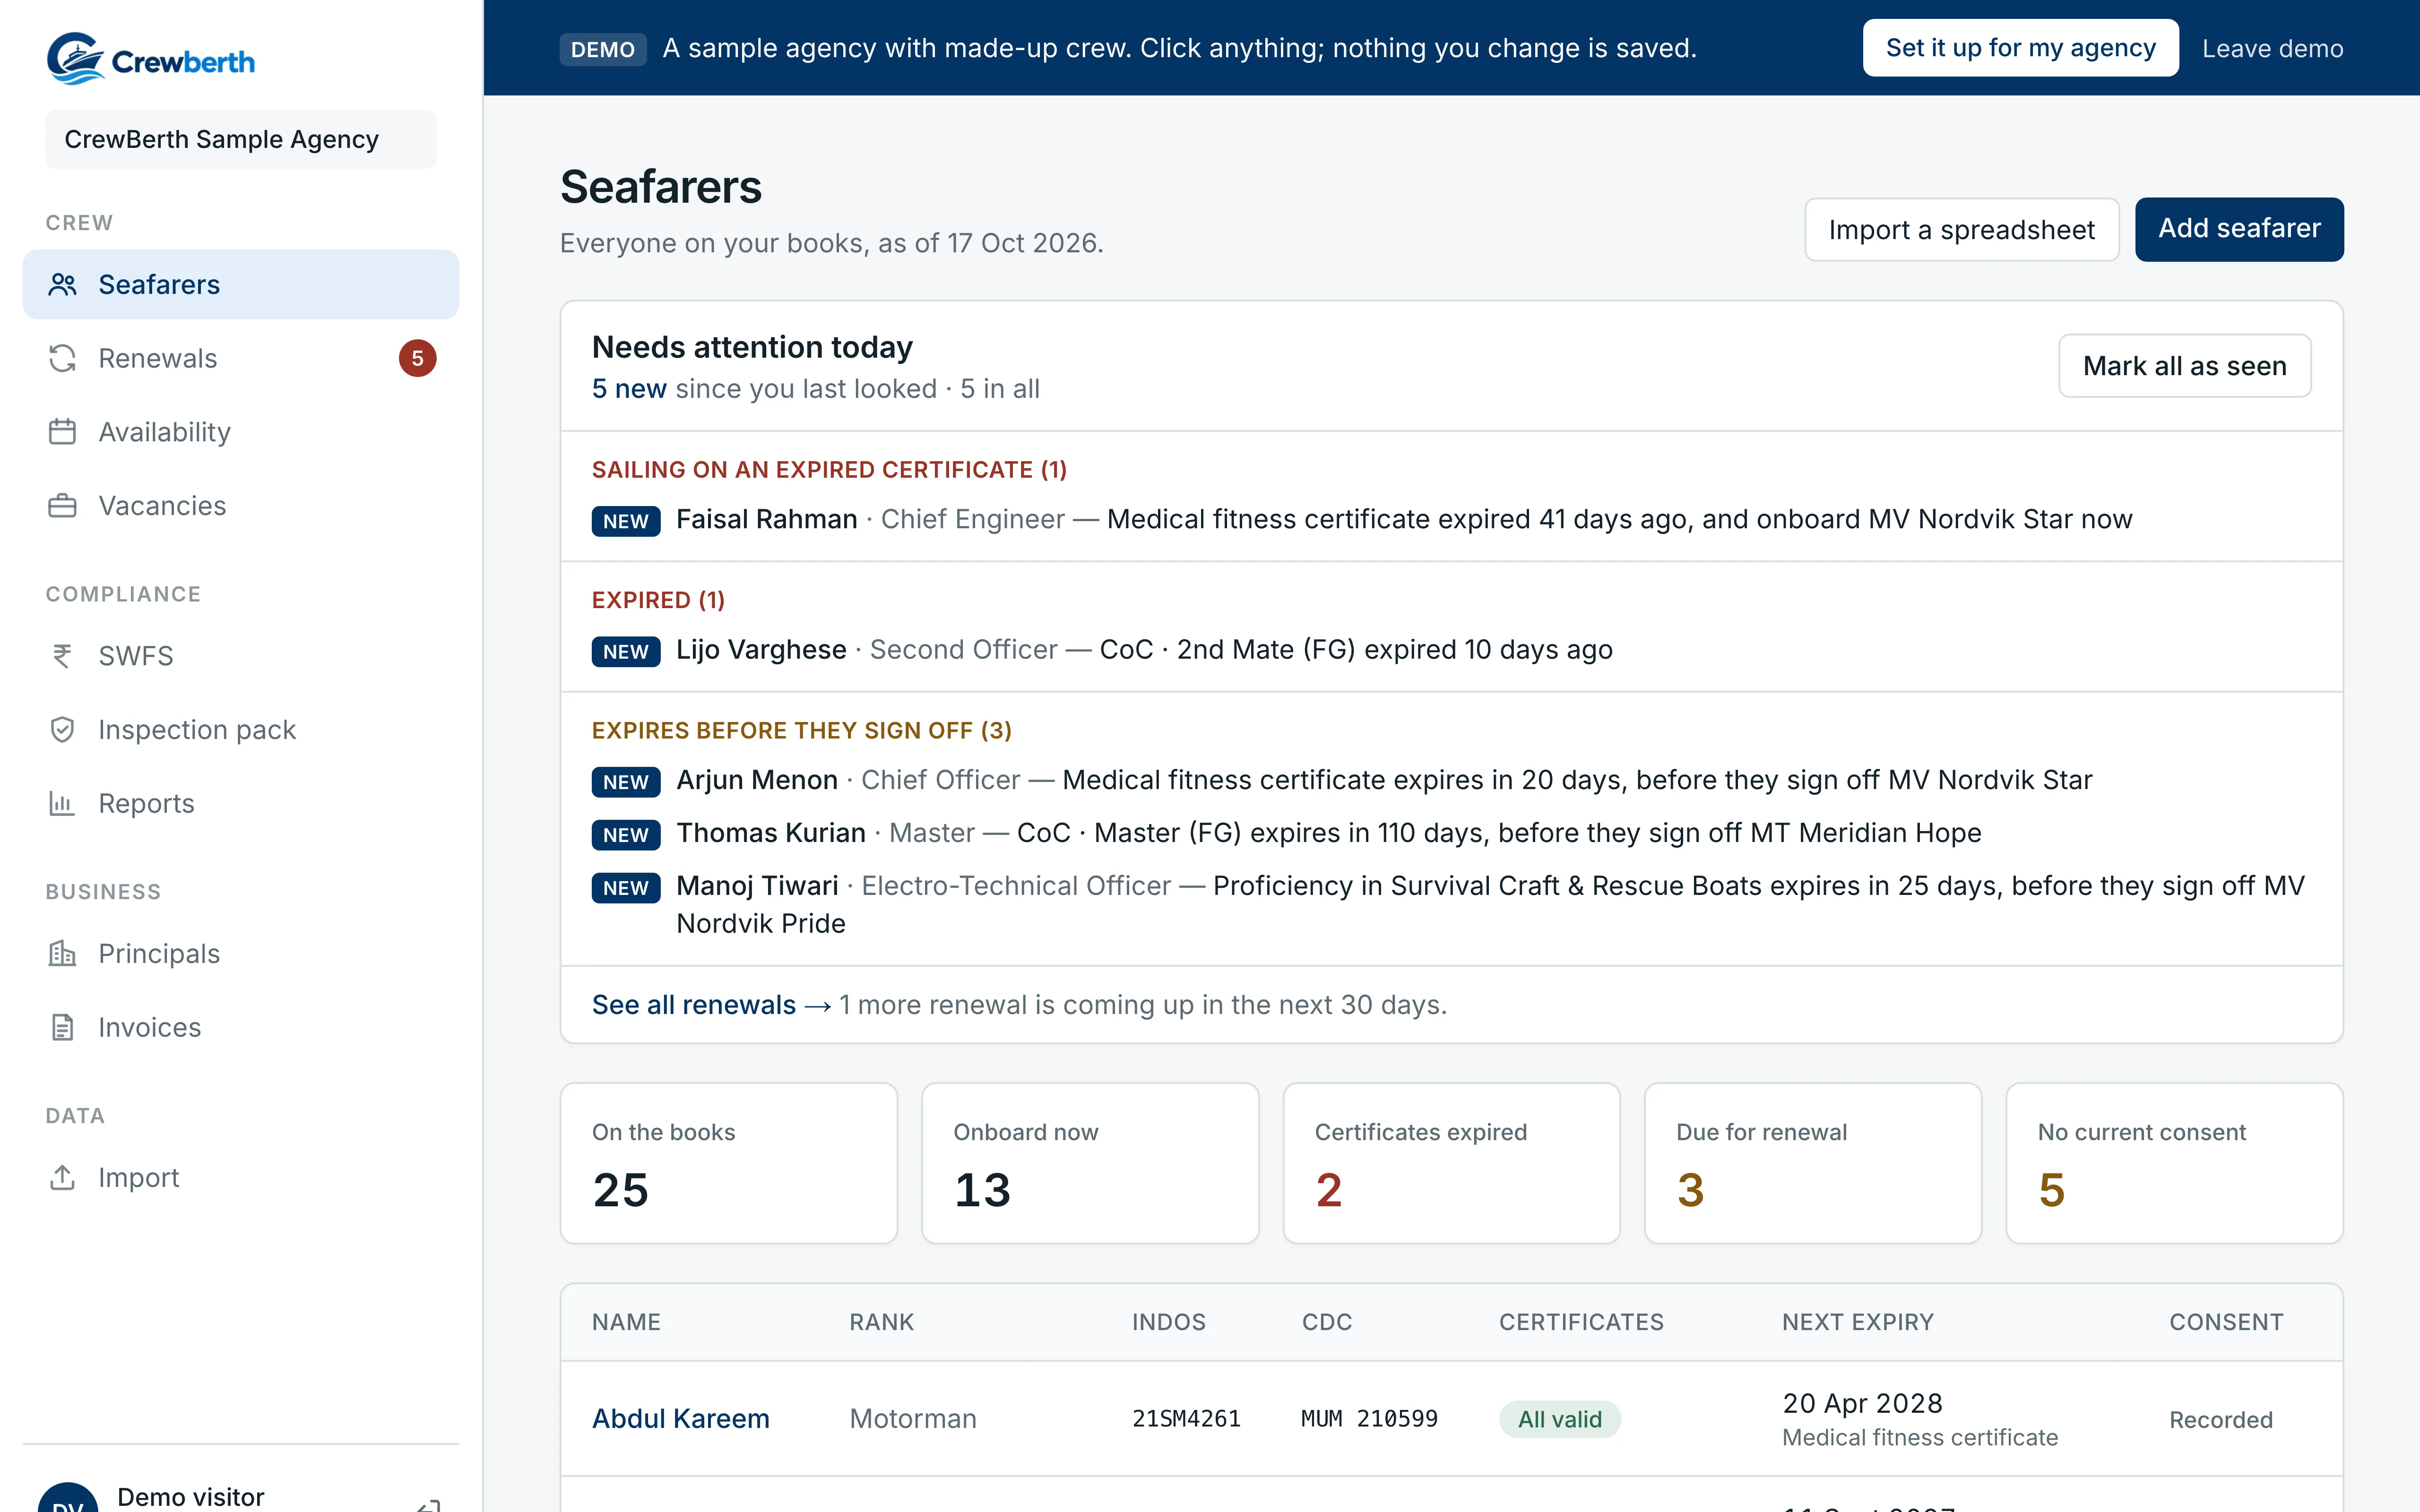
Task: Open the Abdul Kareem seafarer link
Action: pyautogui.click(x=680, y=1419)
